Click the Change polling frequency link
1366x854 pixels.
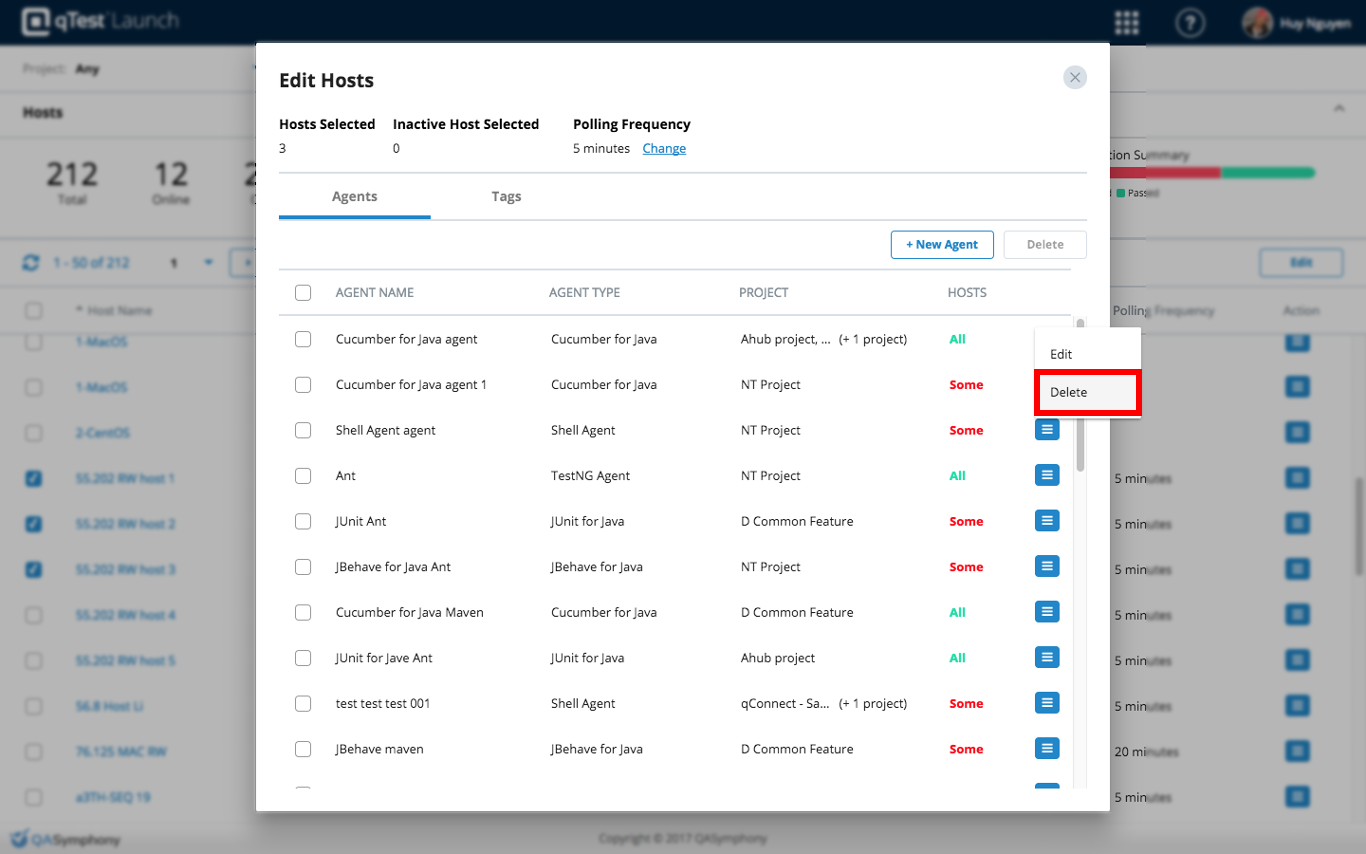pos(664,149)
